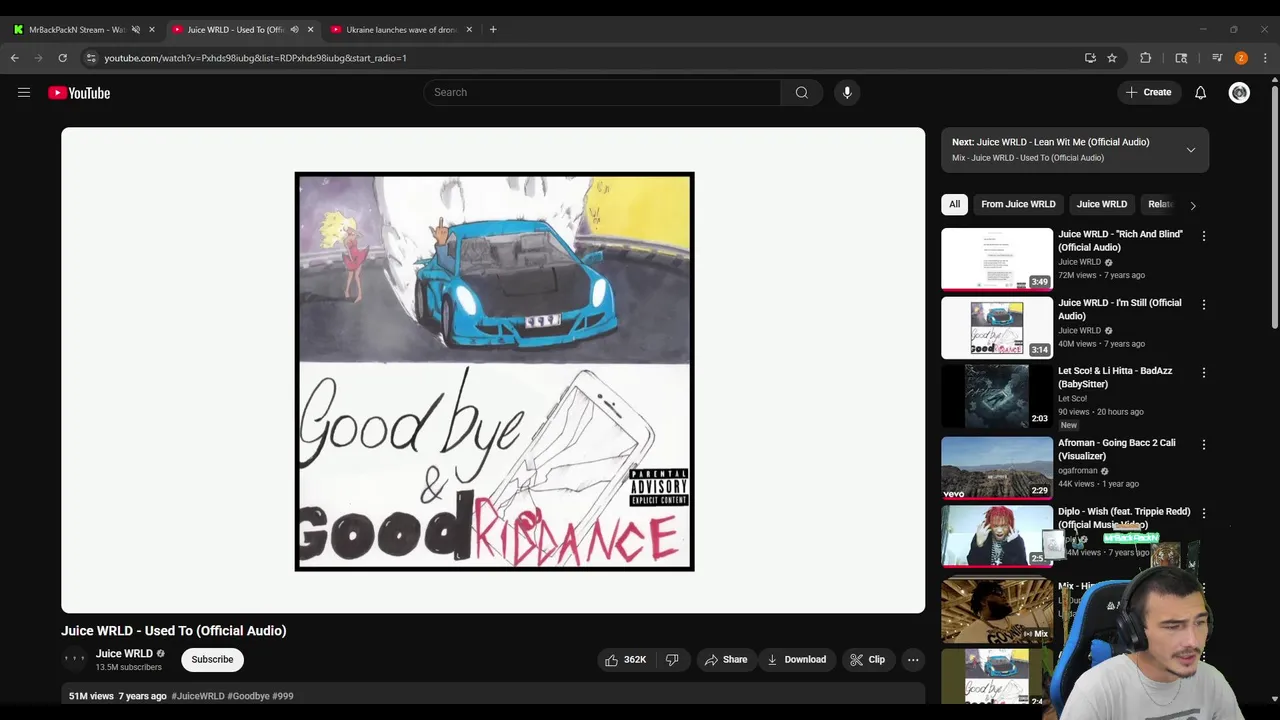Click the Goodbye & Good Riddance video player
Image resolution: width=1280 pixels, height=720 pixels.
(x=493, y=370)
